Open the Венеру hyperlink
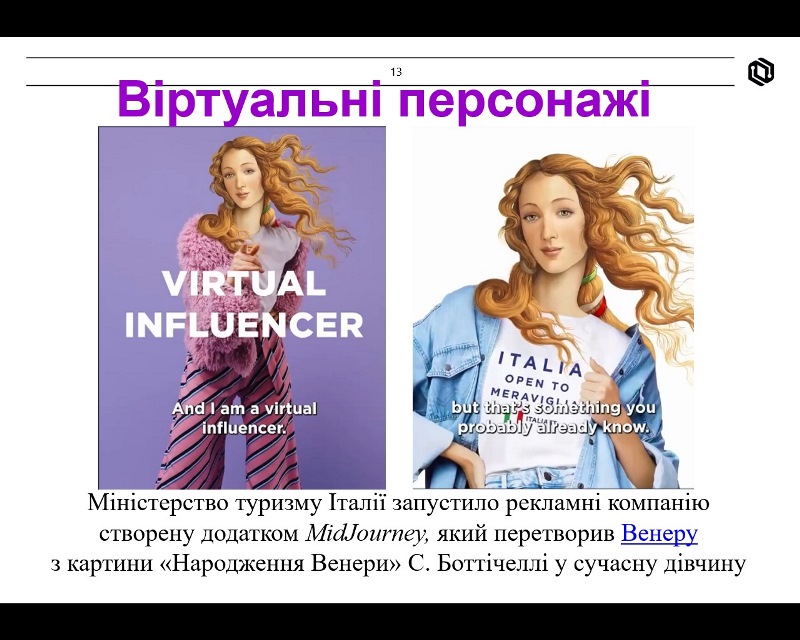The width and height of the screenshot is (800, 640). 659,533
